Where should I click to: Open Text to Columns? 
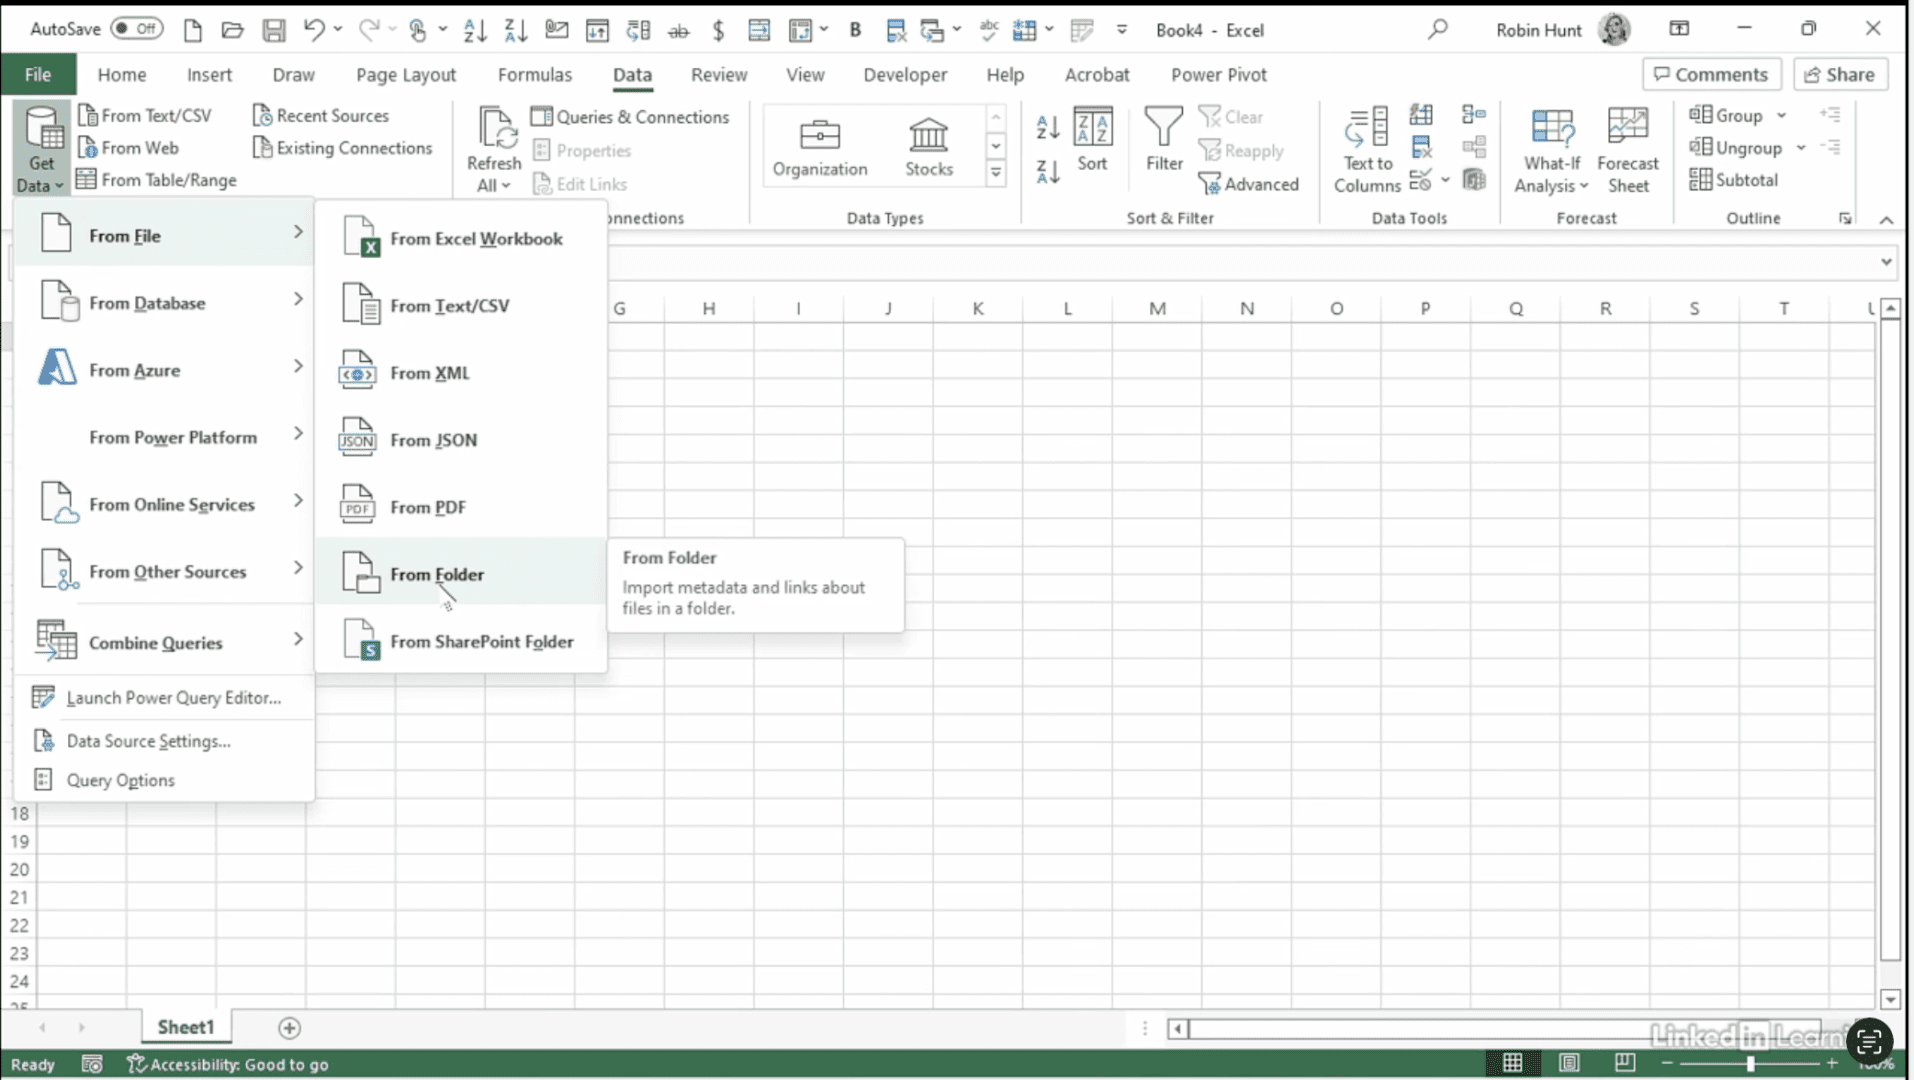[1367, 150]
